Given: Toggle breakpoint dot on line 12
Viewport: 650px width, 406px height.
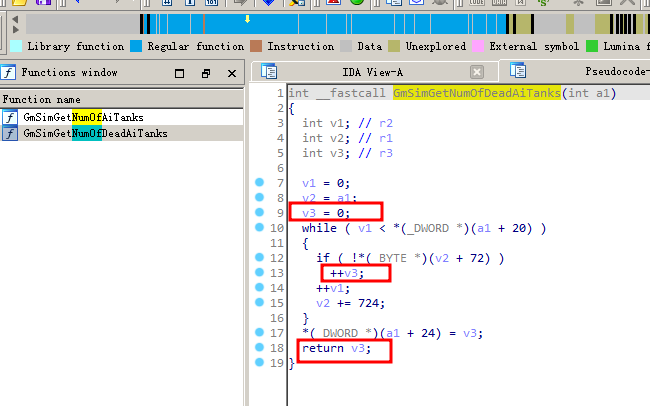Looking at the screenshot, I should click(x=260, y=257).
